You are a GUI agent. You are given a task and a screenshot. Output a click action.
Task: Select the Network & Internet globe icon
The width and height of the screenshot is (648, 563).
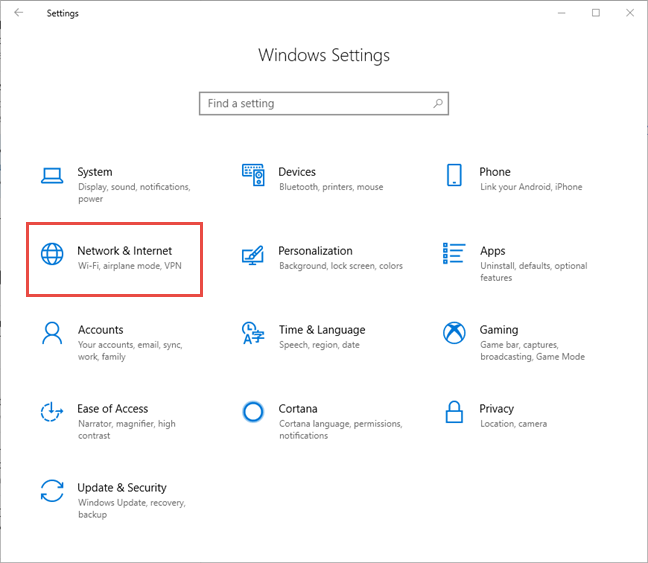(x=52, y=255)
